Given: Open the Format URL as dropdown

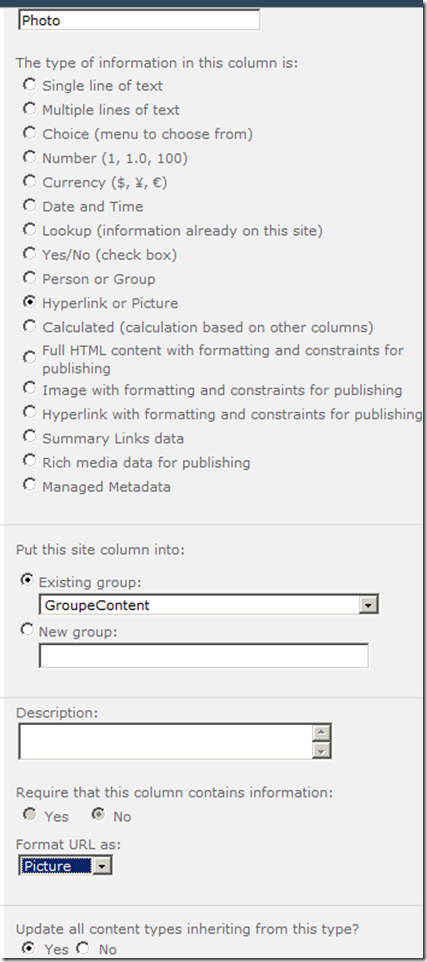Looking at the screenshot, I should (65, 866).
